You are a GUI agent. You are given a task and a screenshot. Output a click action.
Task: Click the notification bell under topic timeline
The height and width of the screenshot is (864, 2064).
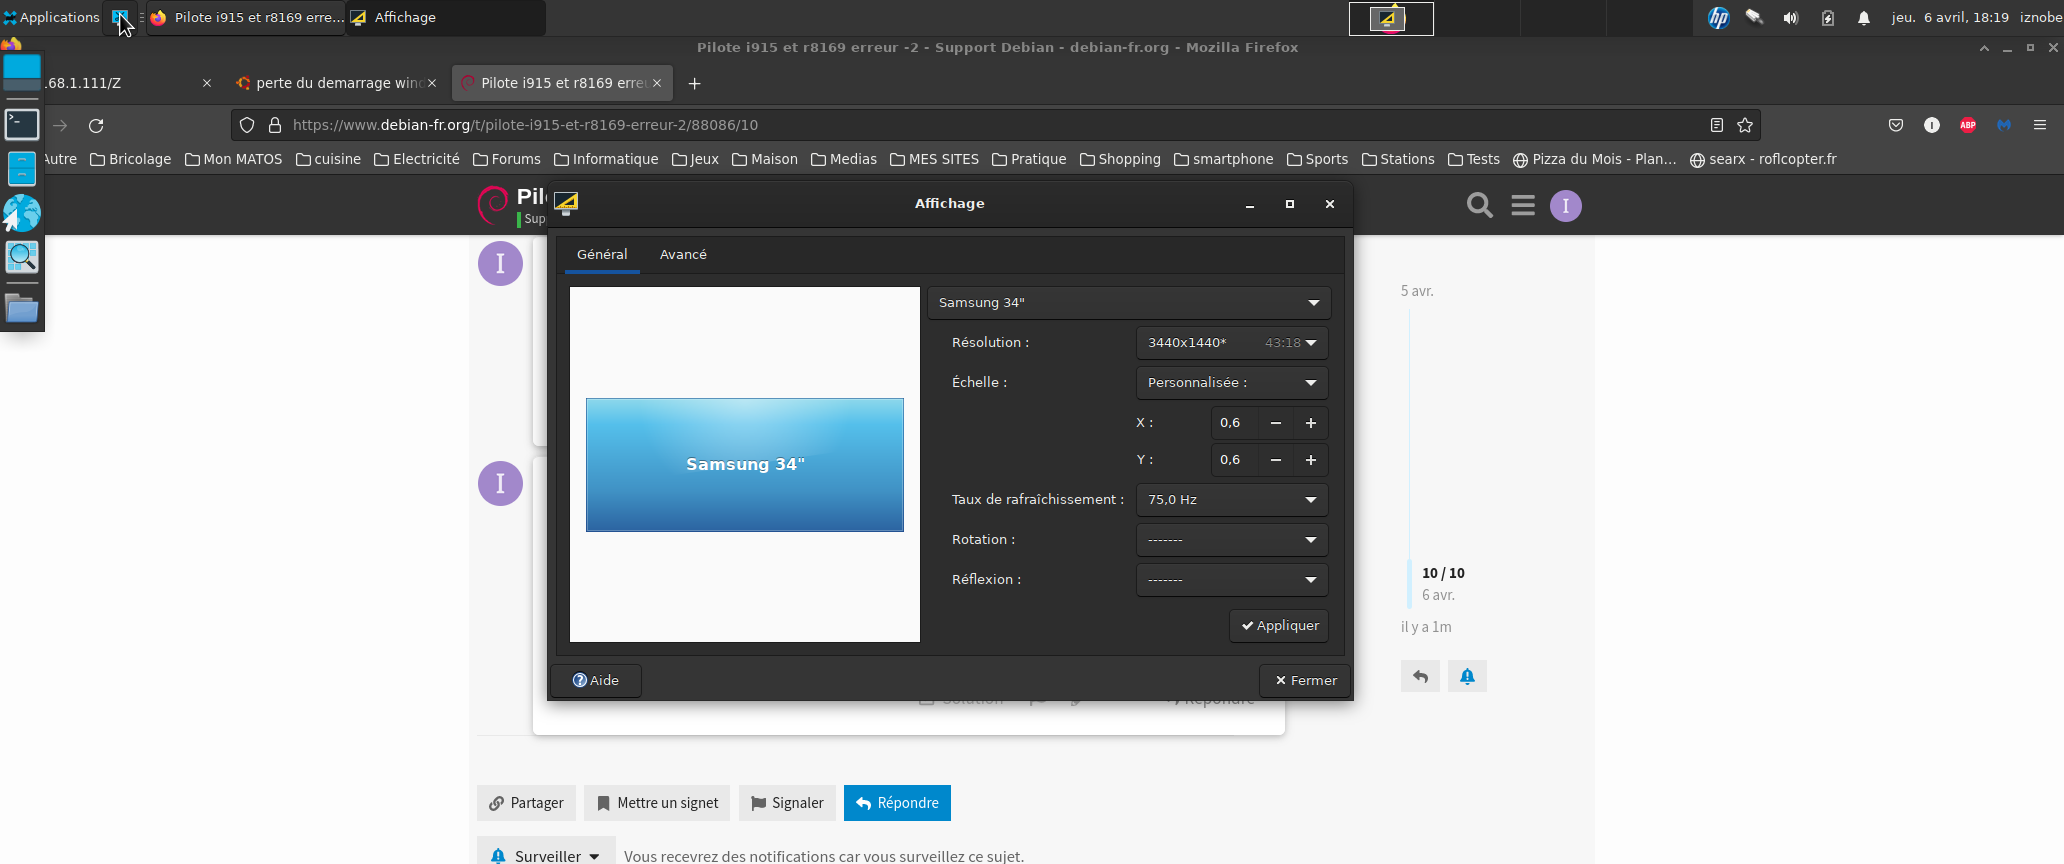click(x=1467, y=676)
